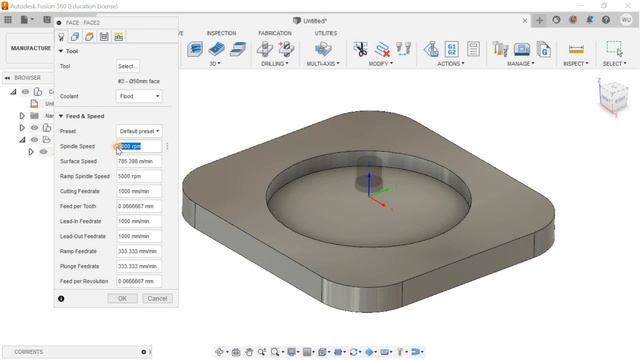Click the Ramp Feedrate field
This screenshot has width=640, height=360.
tap(139, 251)
